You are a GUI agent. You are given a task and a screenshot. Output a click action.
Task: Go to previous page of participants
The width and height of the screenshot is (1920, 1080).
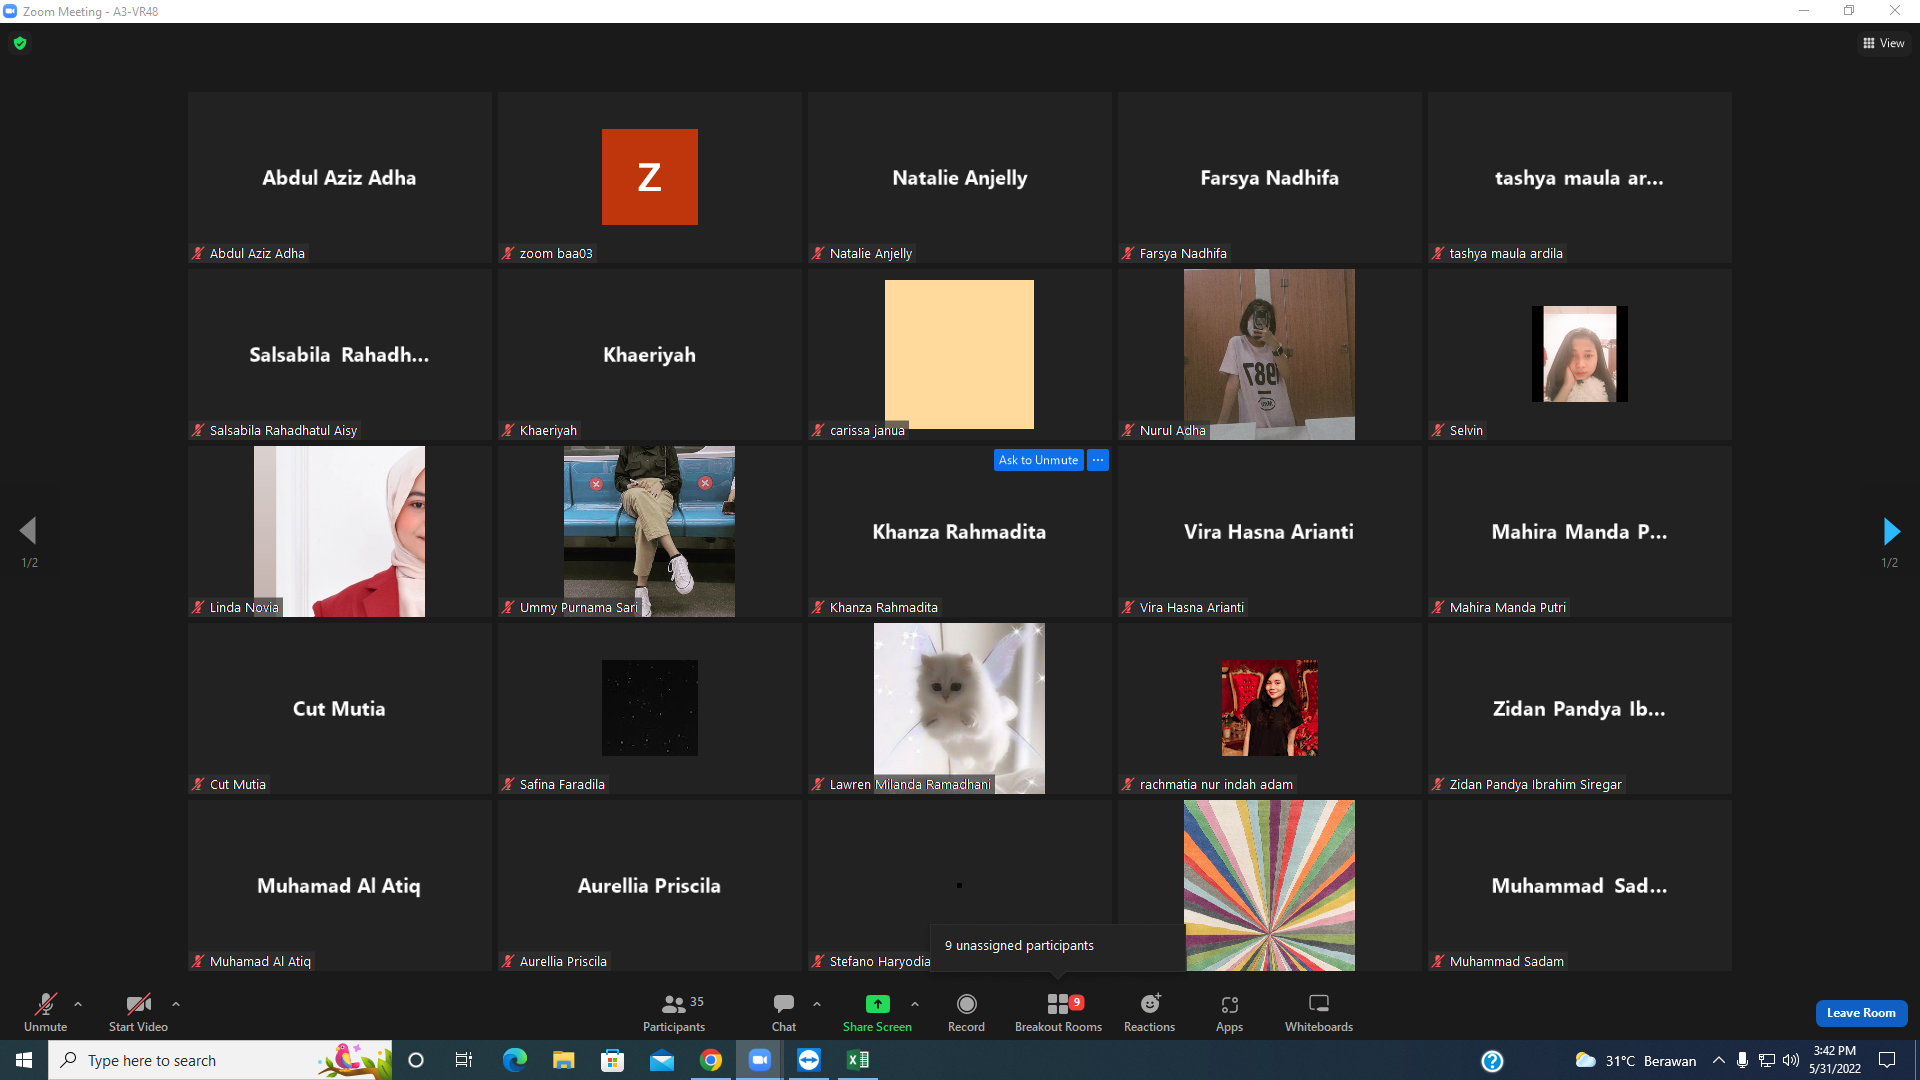pyautogui.click(x=29, y=531)
